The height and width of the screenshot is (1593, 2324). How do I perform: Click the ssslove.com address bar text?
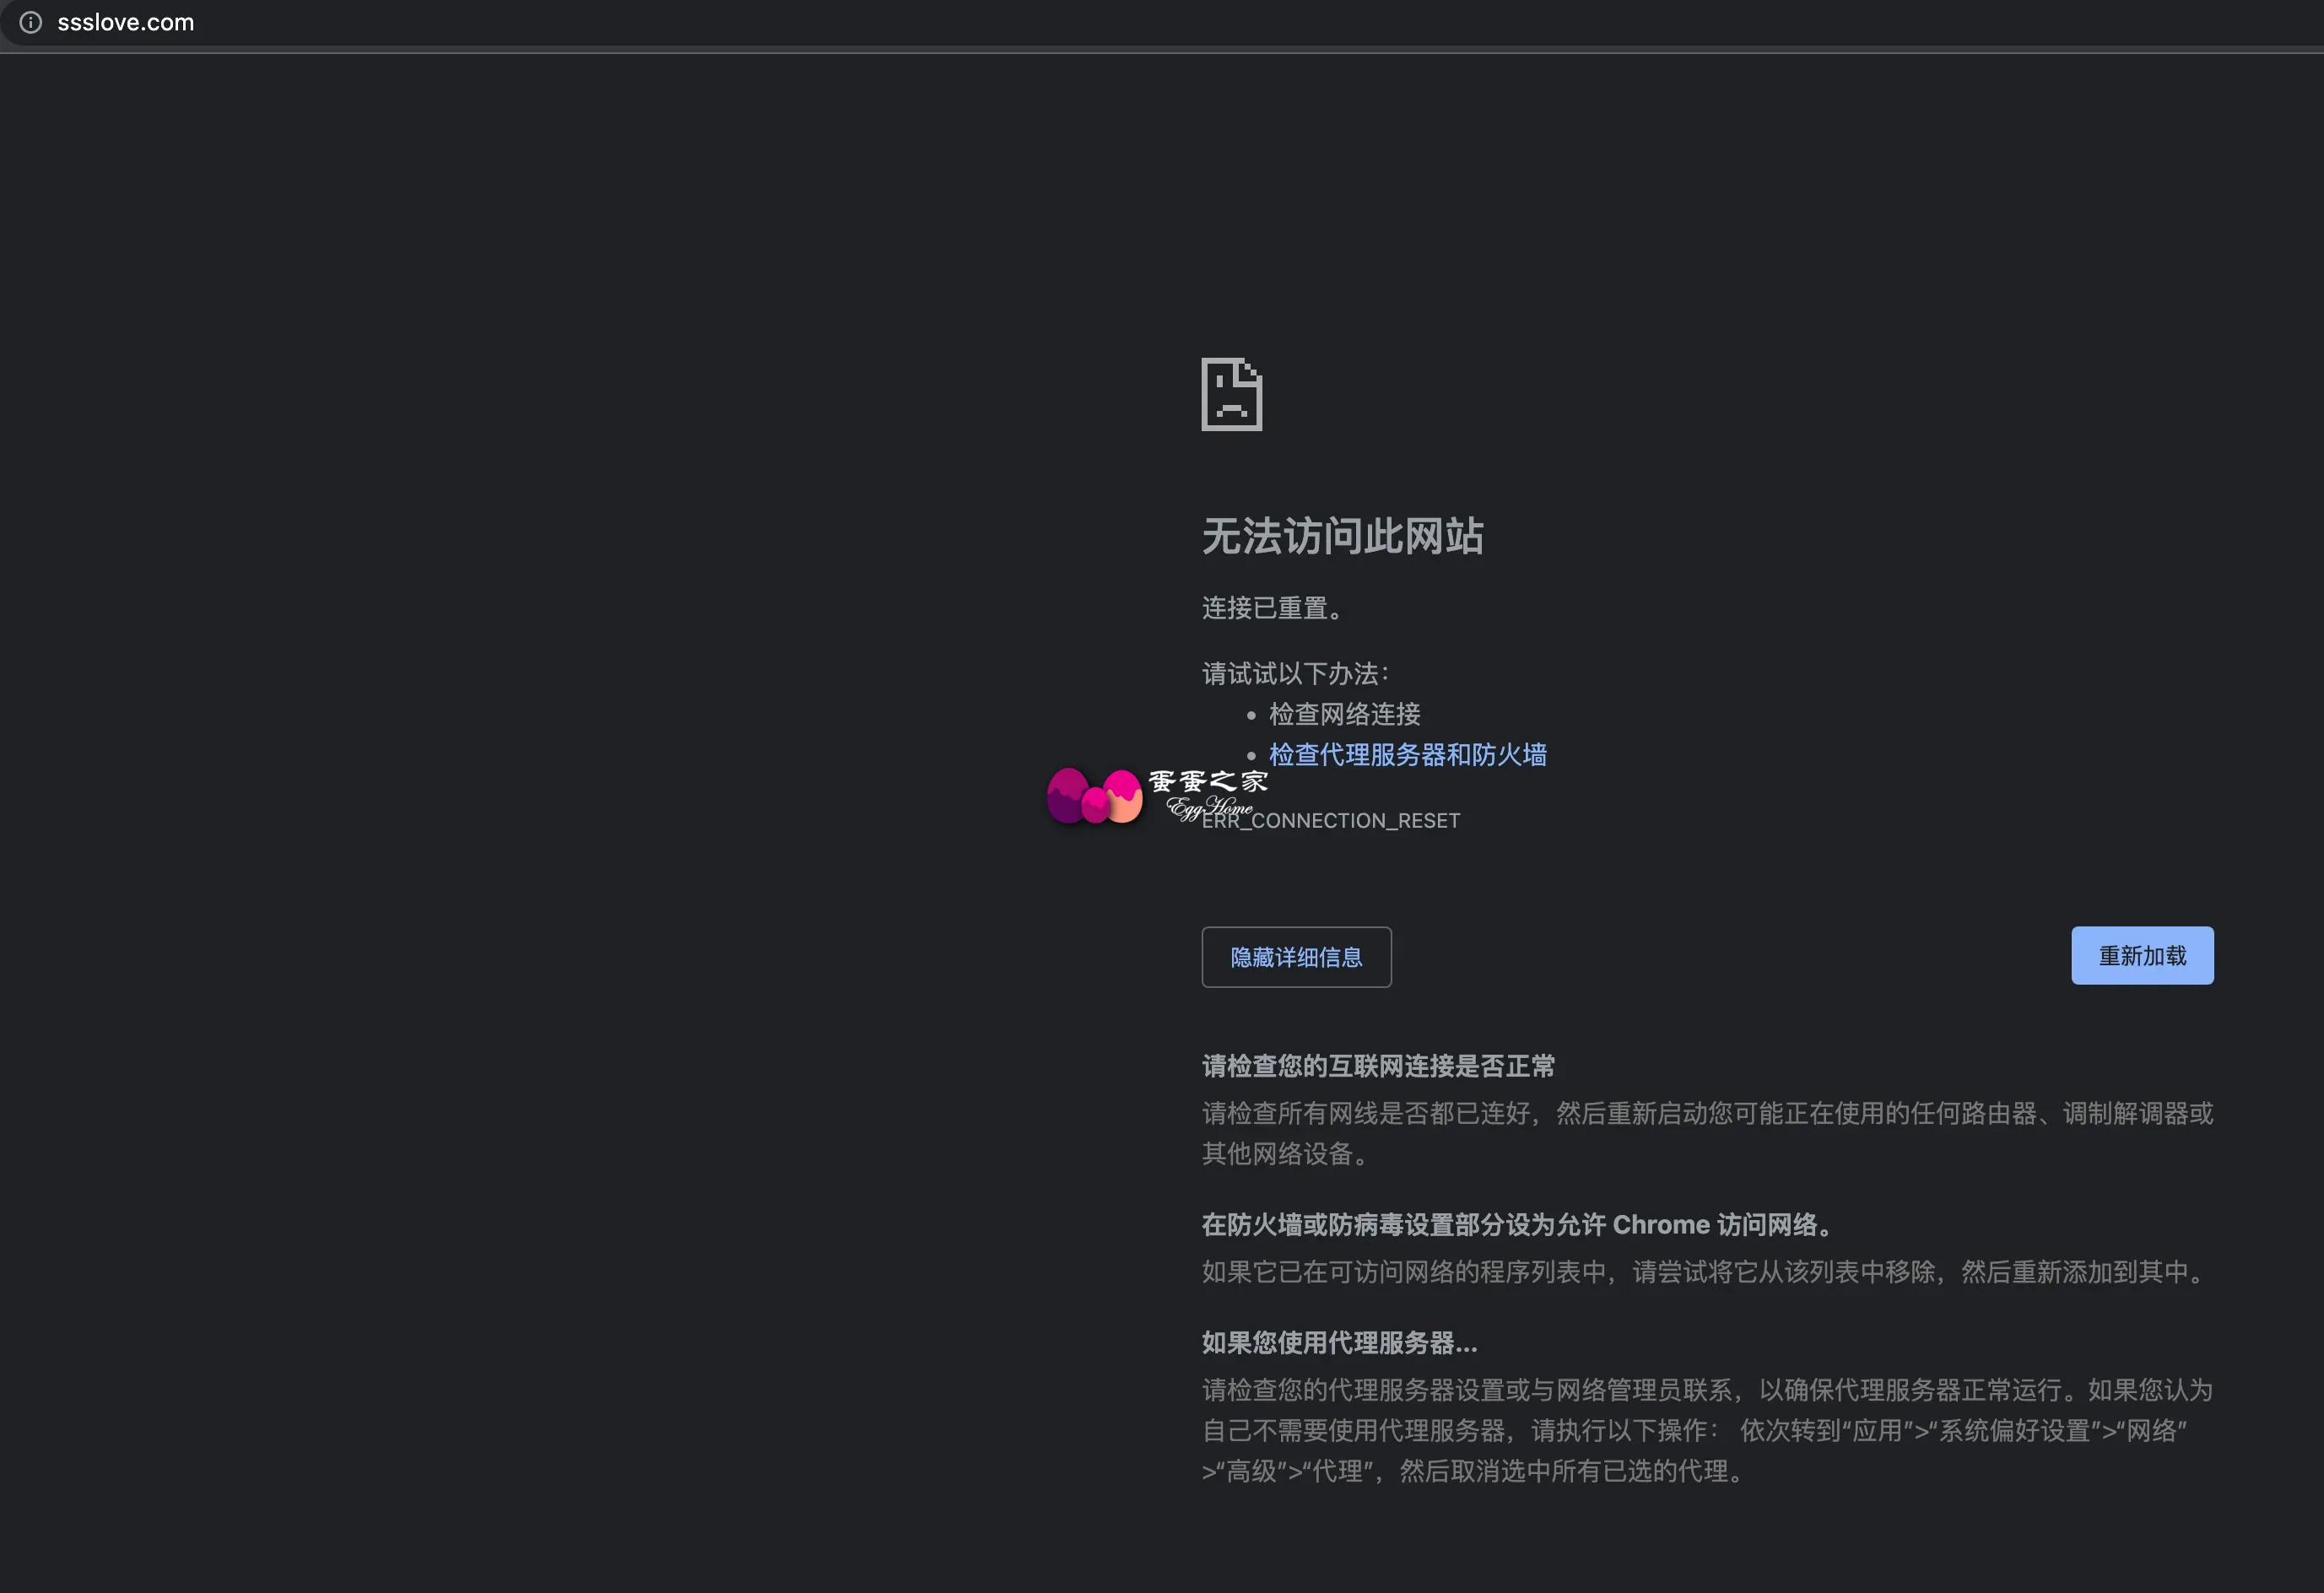pyautogui.click(x=126, y=22)
